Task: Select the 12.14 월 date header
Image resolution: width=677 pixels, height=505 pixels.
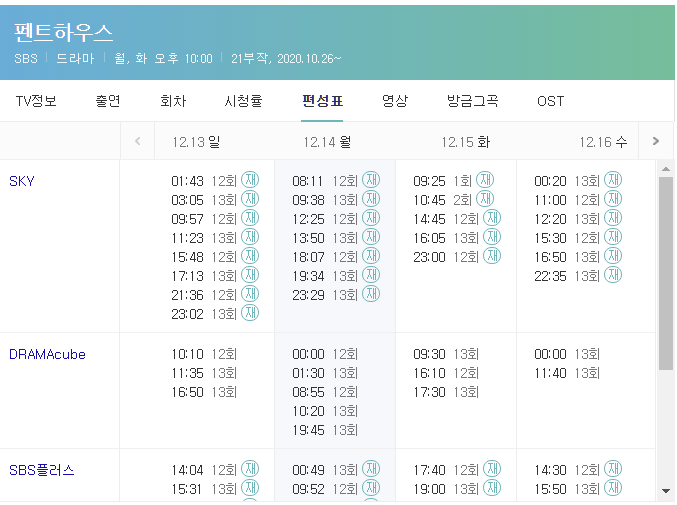Action: point(327,142)
